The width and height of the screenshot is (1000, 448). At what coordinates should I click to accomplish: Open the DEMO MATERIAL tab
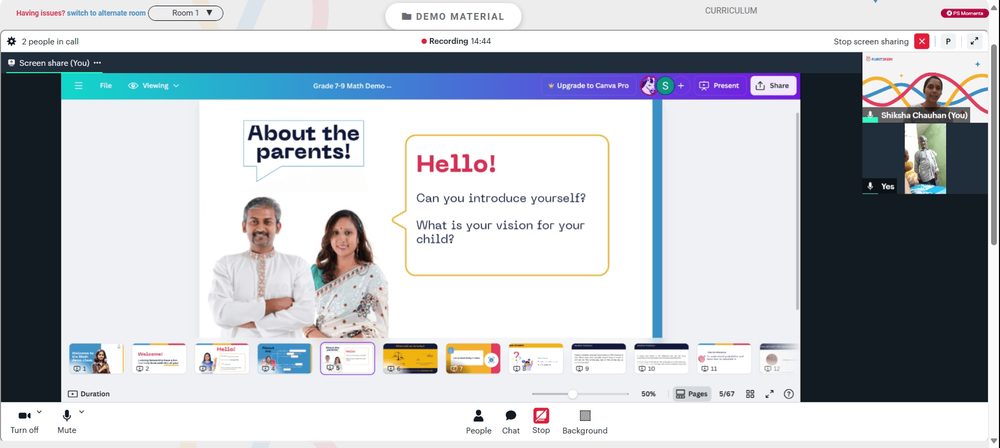coord(453,17)
